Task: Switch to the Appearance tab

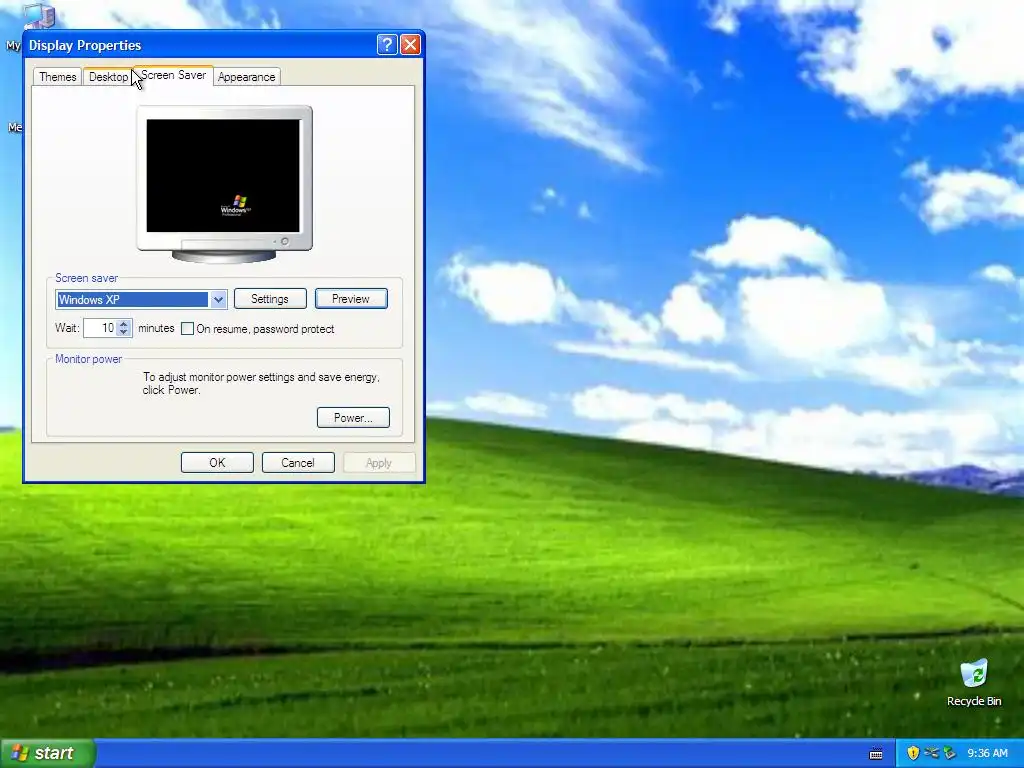Action: point(246,76)
